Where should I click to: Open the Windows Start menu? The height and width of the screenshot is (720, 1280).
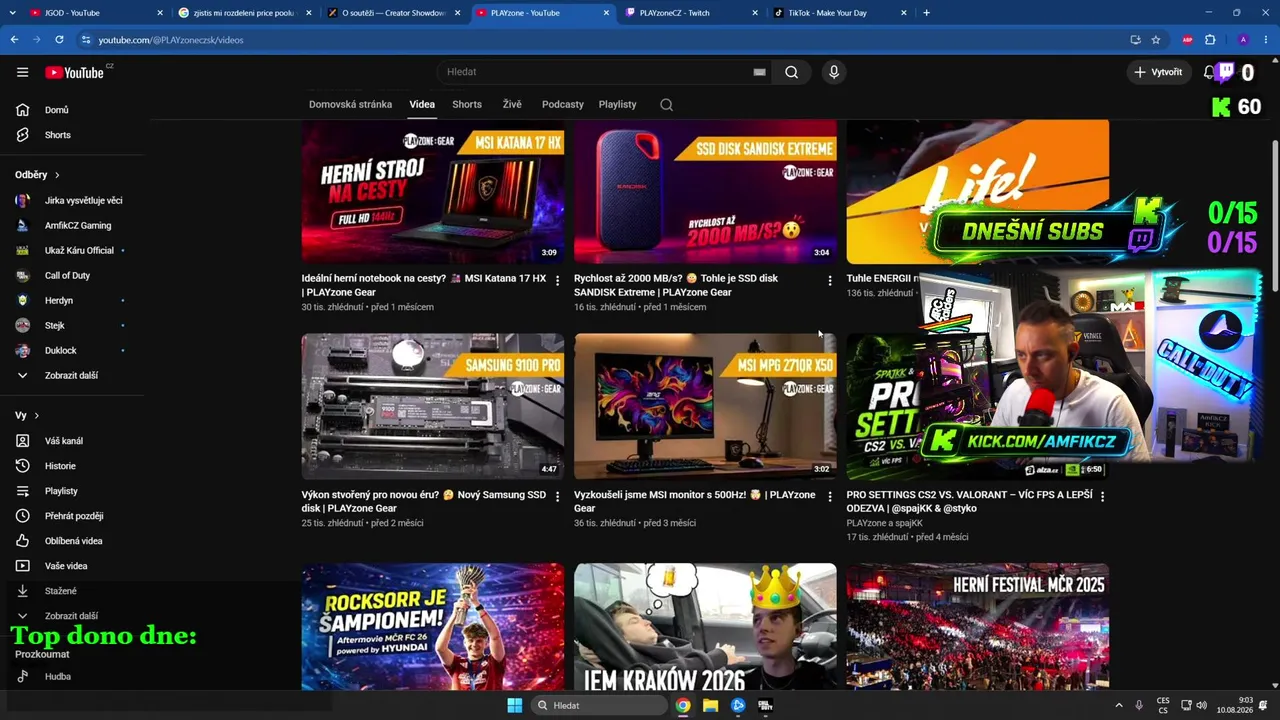pyautogui.click(x=514, y=705)
